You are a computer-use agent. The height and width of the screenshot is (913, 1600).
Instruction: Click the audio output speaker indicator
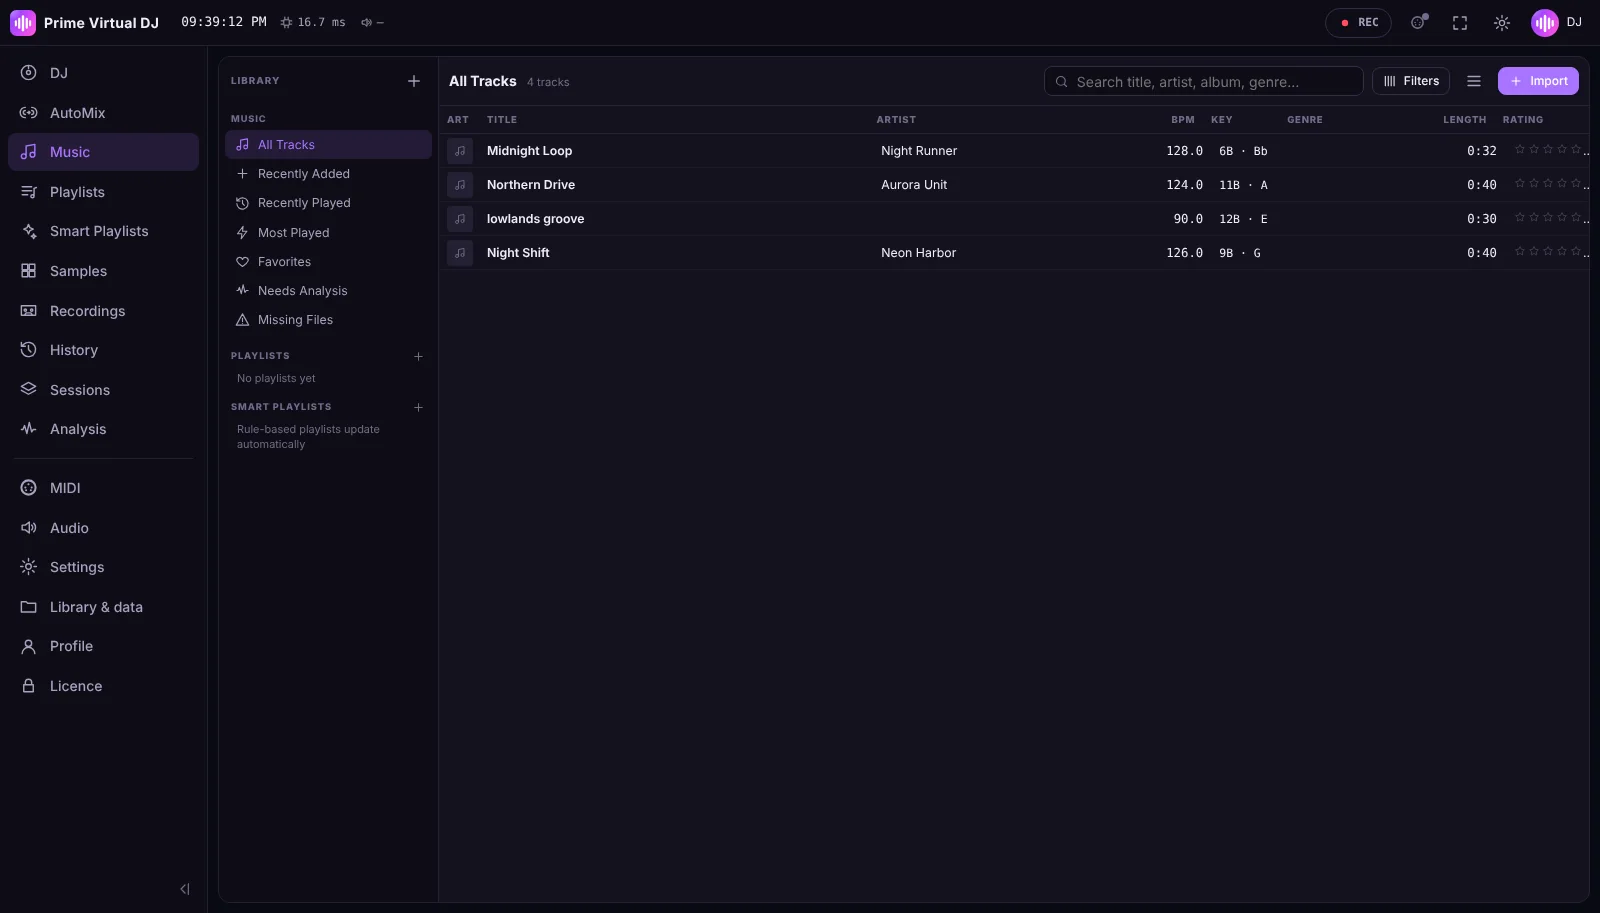[372, 23]
